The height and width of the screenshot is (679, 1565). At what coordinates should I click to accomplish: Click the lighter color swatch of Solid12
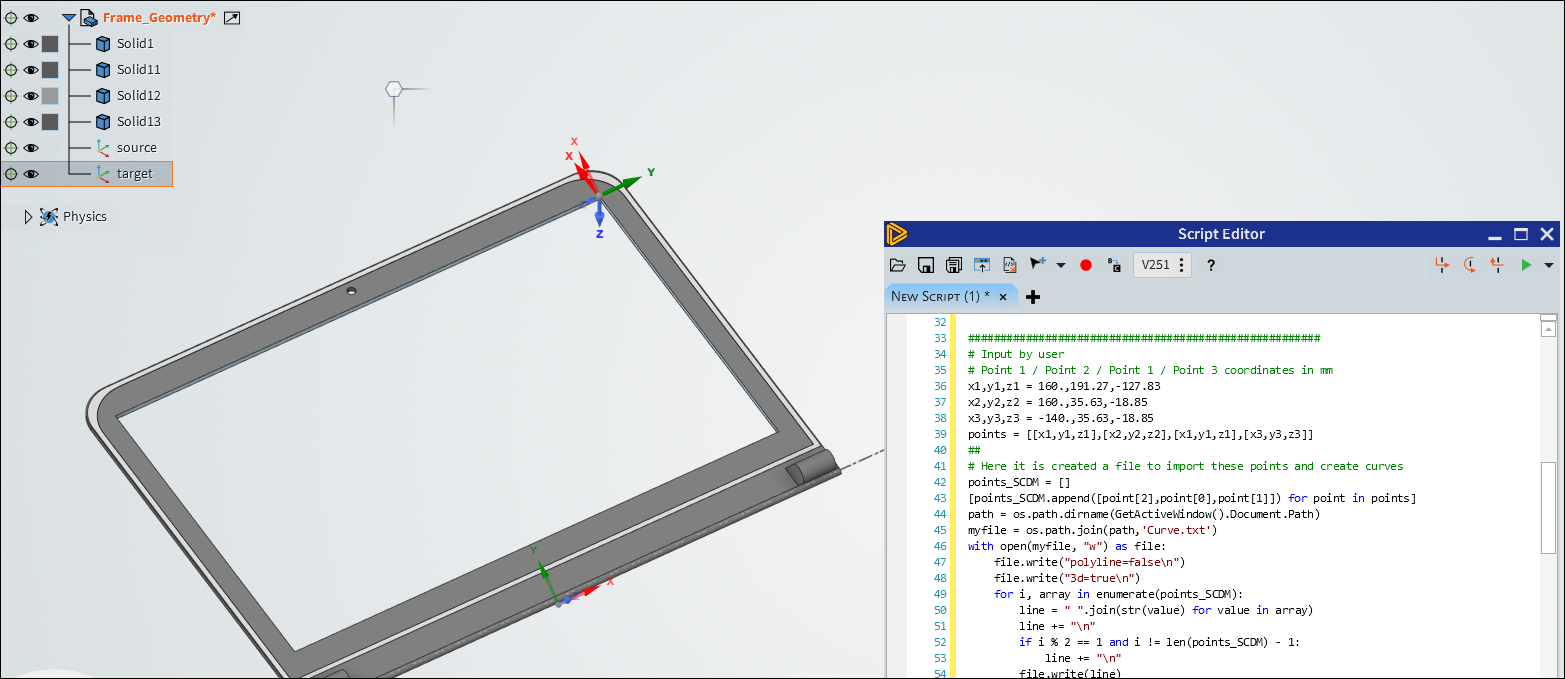[x=50, y=96]
